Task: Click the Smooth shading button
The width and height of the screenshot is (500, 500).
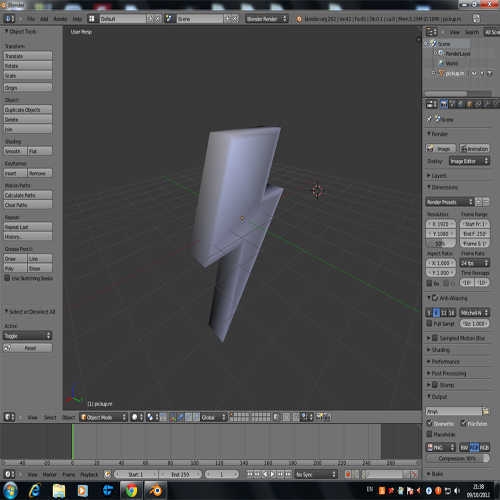Action: click(15, 151)
